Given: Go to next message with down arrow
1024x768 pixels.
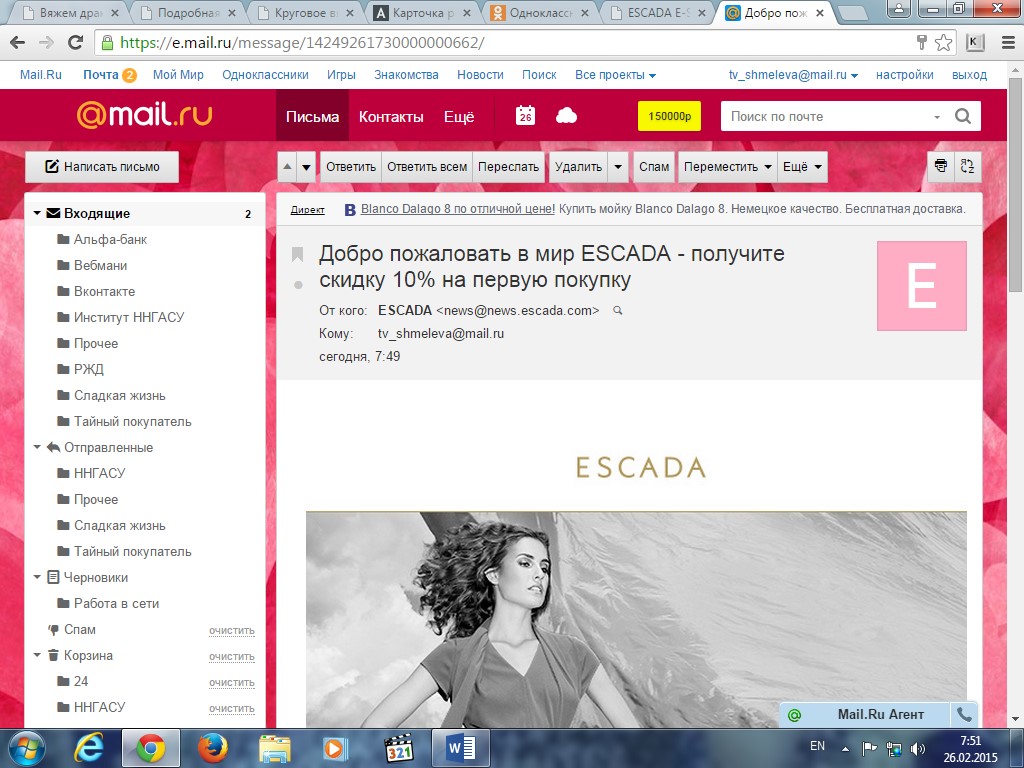Looking at the screenshot, I should pyautogui.click(x=306, y=167).
